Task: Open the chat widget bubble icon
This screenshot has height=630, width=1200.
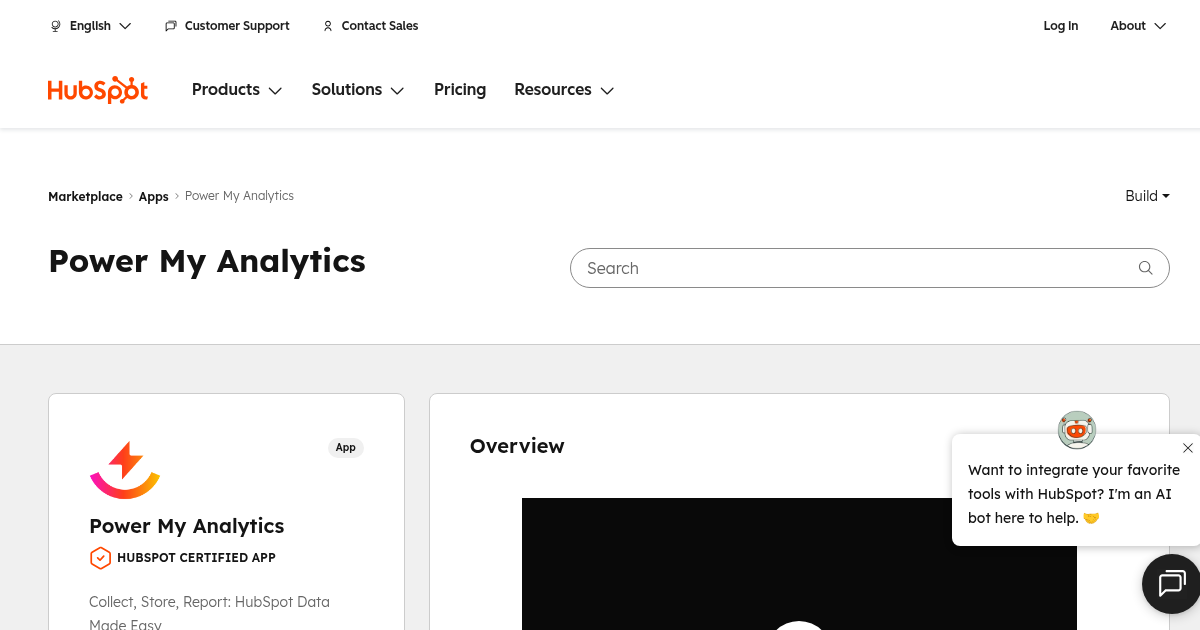Action: 1172,583
